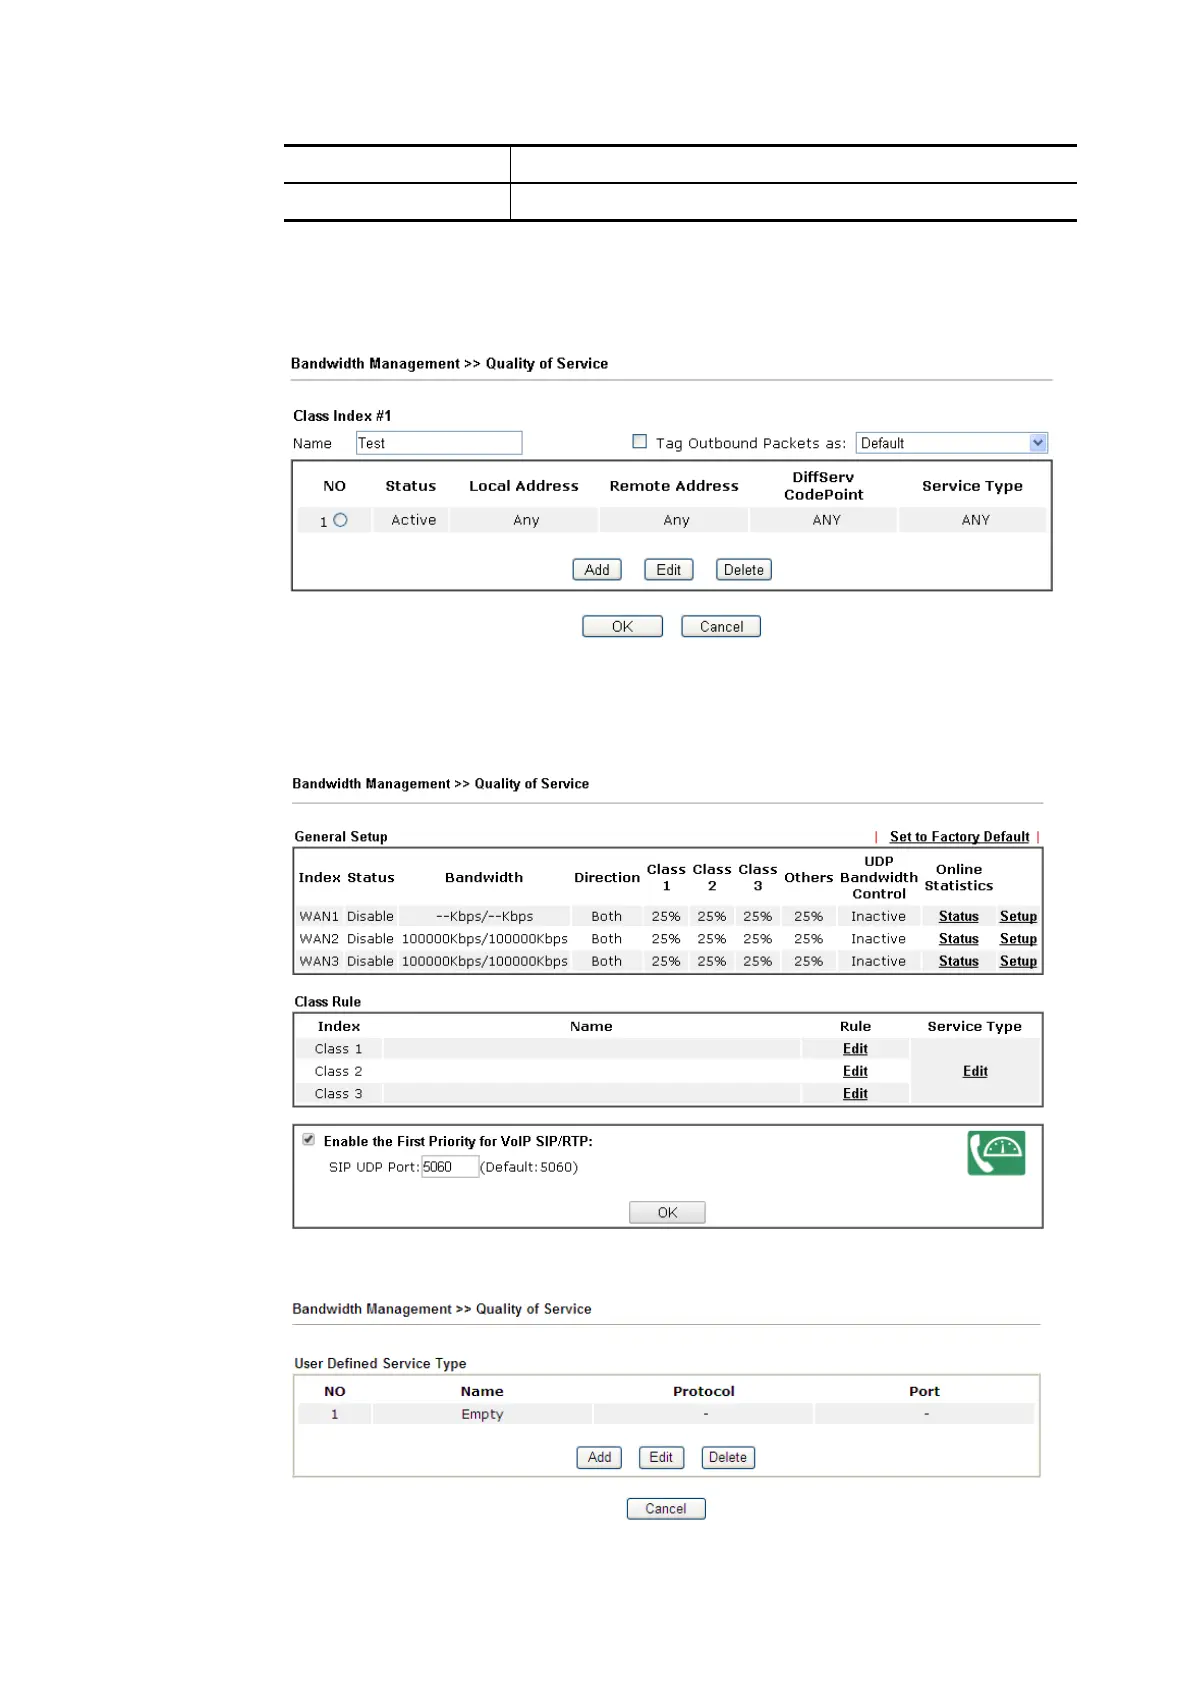The image size is (1191, 1684).
Task: Add a user defined service type
Action: (x=599, y=1457)
